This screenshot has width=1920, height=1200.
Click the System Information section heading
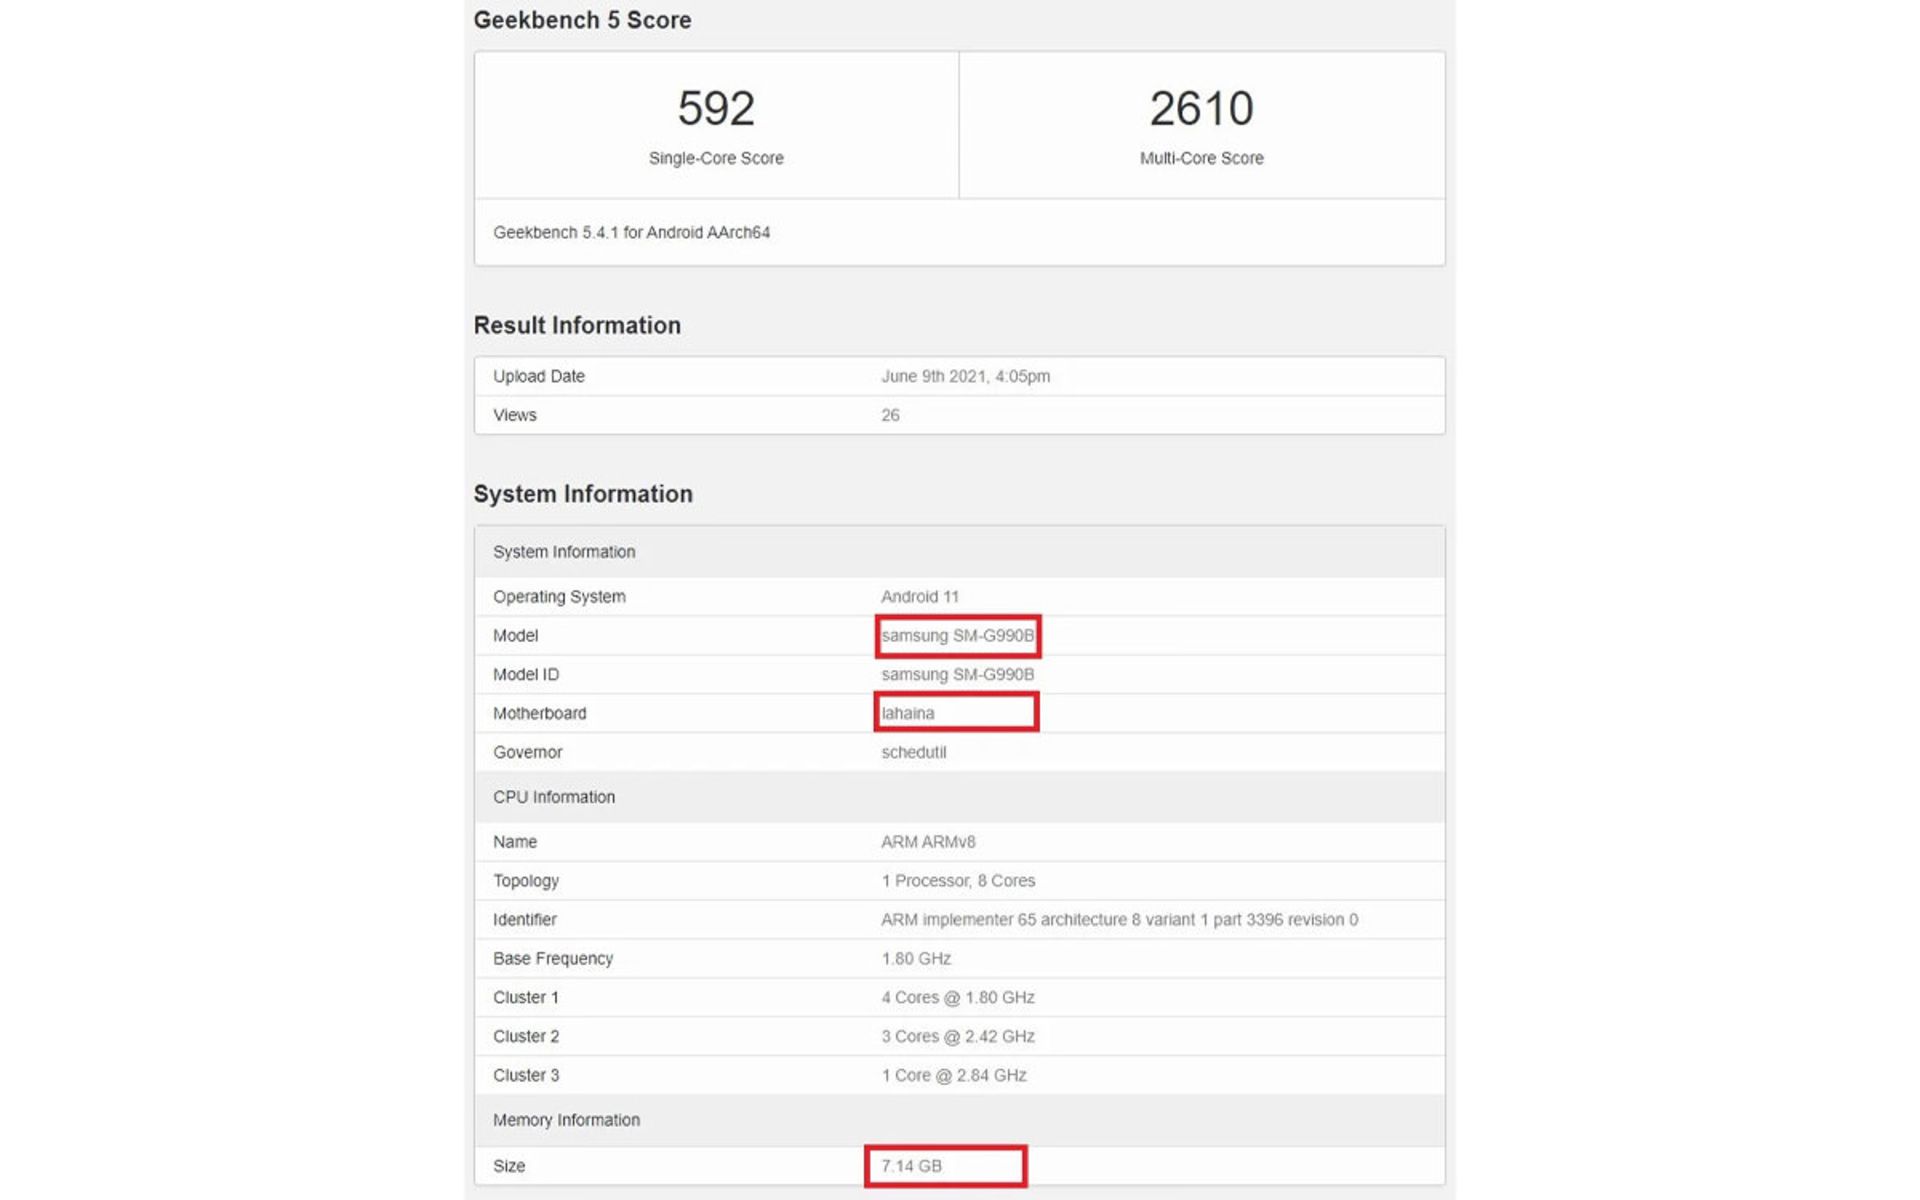[583, 494]
